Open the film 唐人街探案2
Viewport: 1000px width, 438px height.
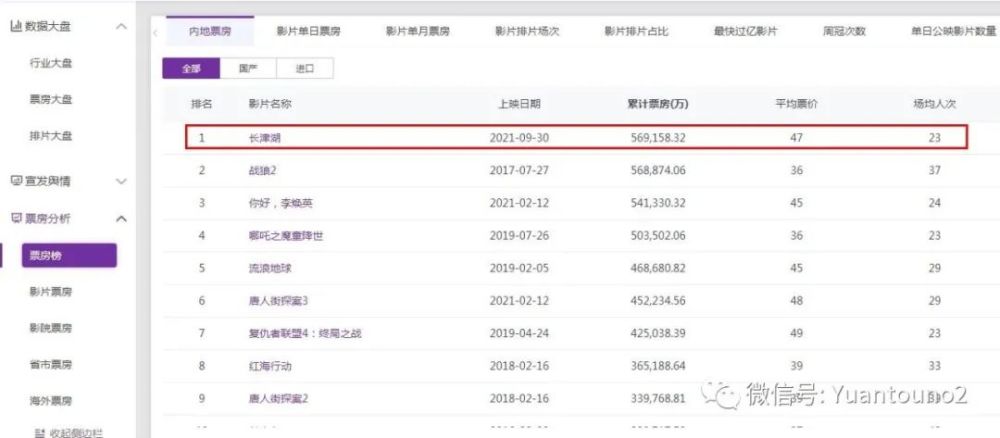coord(278,399)
